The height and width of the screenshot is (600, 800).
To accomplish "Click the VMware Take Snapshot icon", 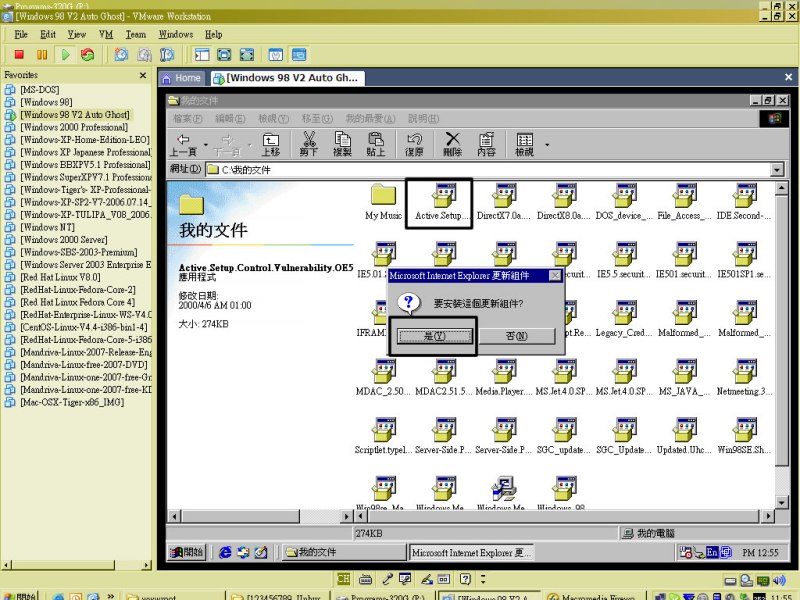I will point(121,55).
